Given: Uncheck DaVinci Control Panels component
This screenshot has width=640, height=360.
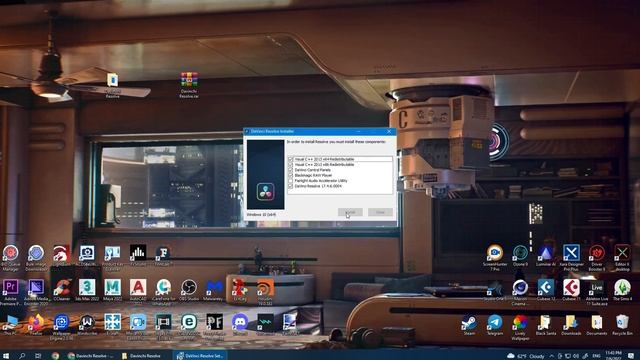Looking at the screenshot, I should pyautogui.click(x=291, y=170).
